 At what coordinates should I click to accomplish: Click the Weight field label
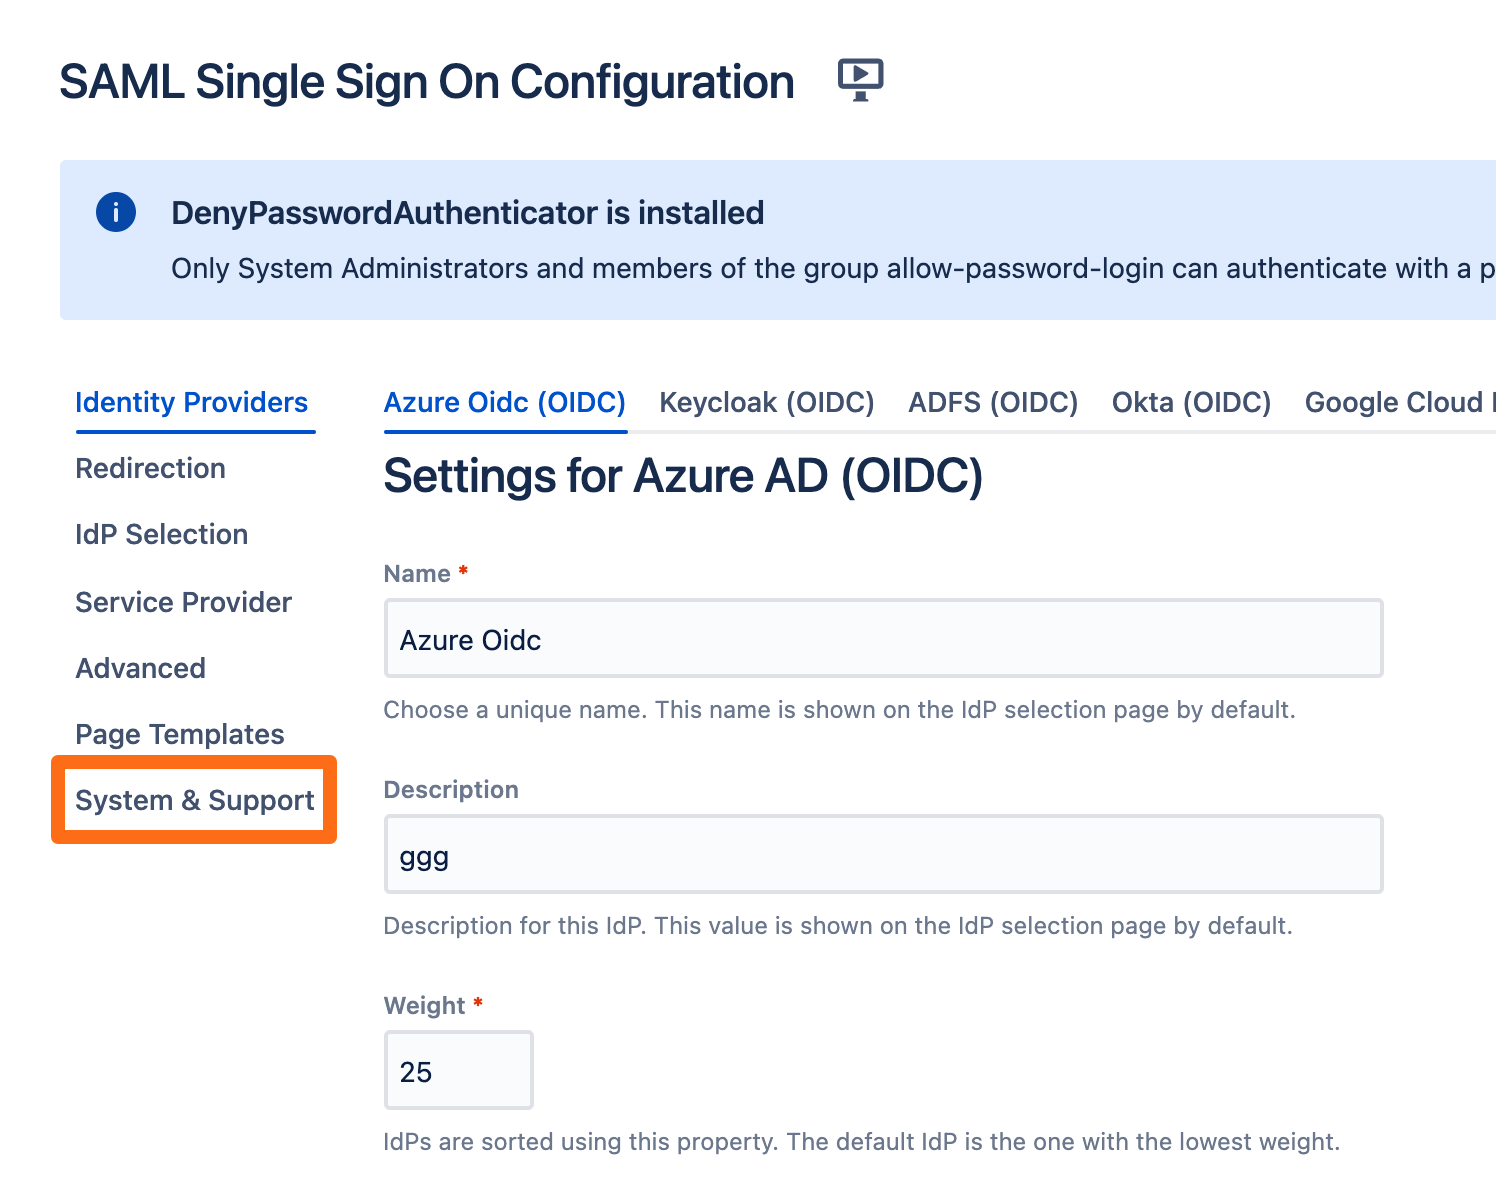click(x=424, y=1006)
